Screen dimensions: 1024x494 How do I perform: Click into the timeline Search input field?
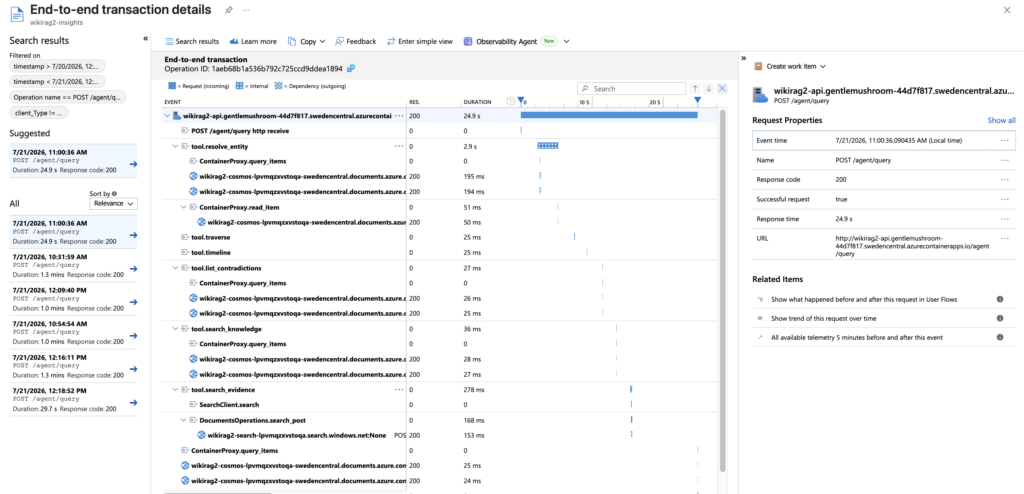pos(632,88)
